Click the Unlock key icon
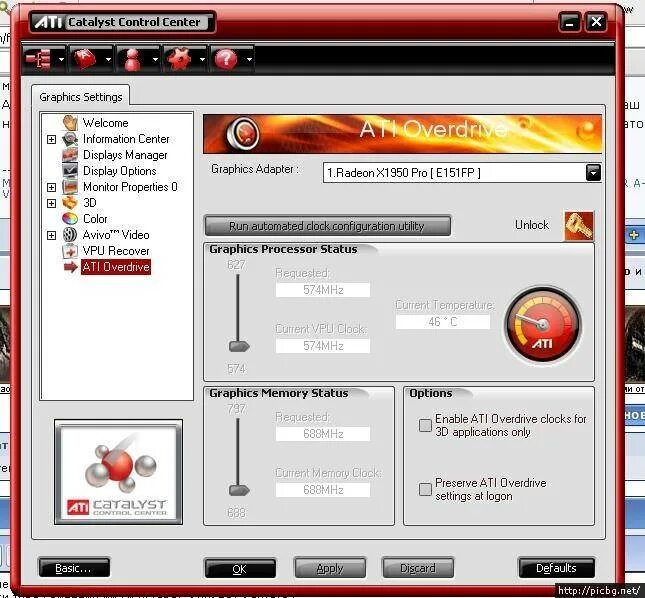645x598 pixels. pos(579,225)
